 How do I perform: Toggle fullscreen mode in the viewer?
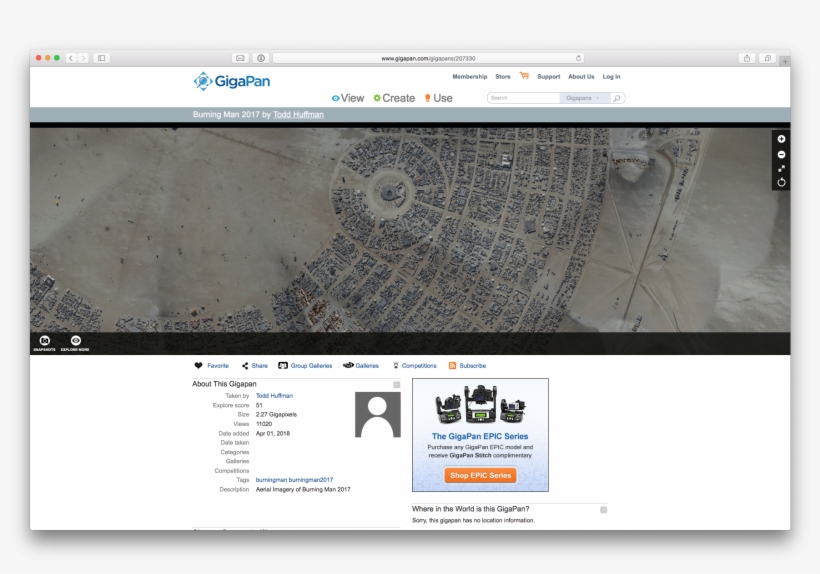[781, 168]
